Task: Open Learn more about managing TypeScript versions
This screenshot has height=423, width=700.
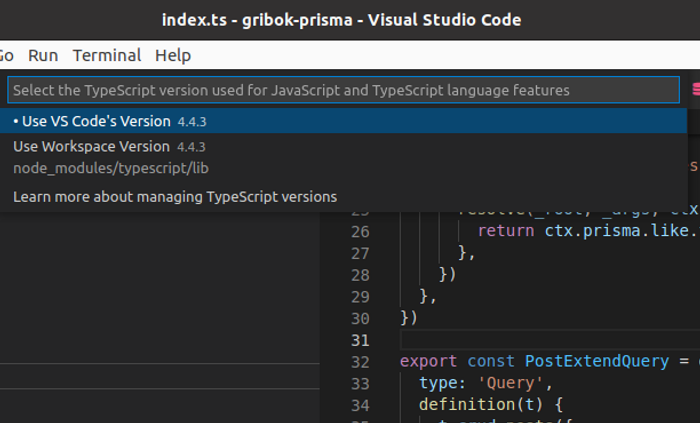Action: [343, 197]
